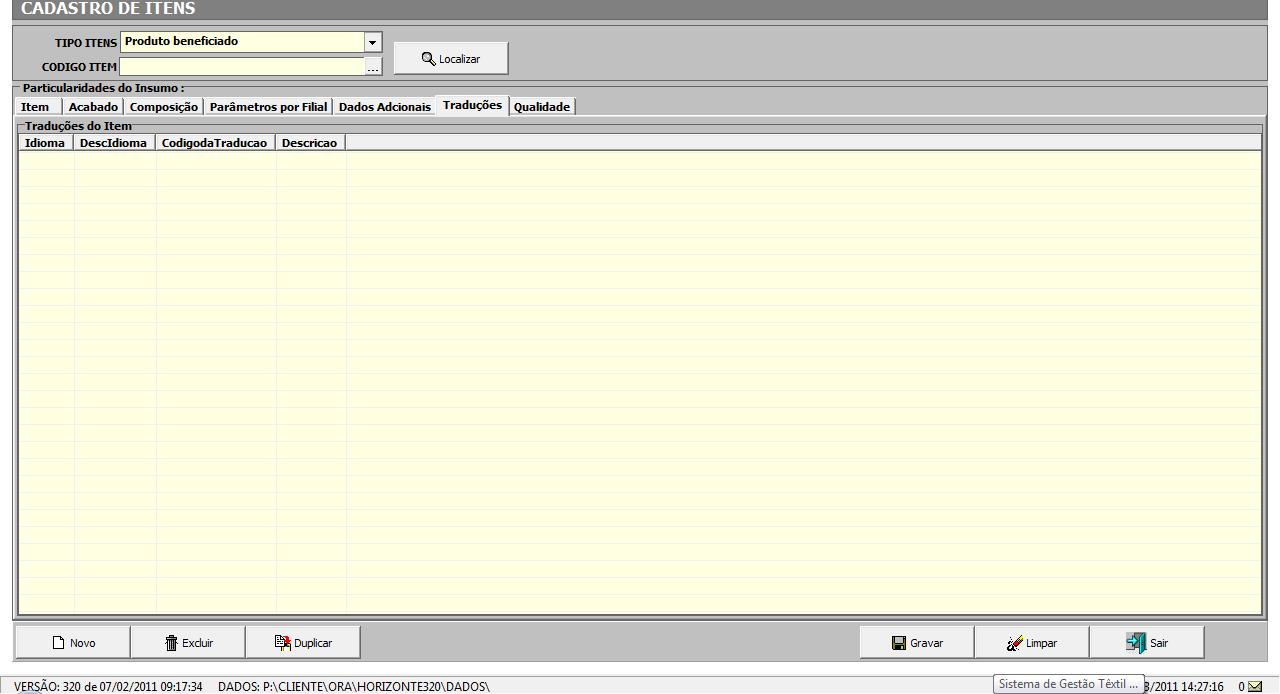Switch to the Item tab

coord(35,107)
